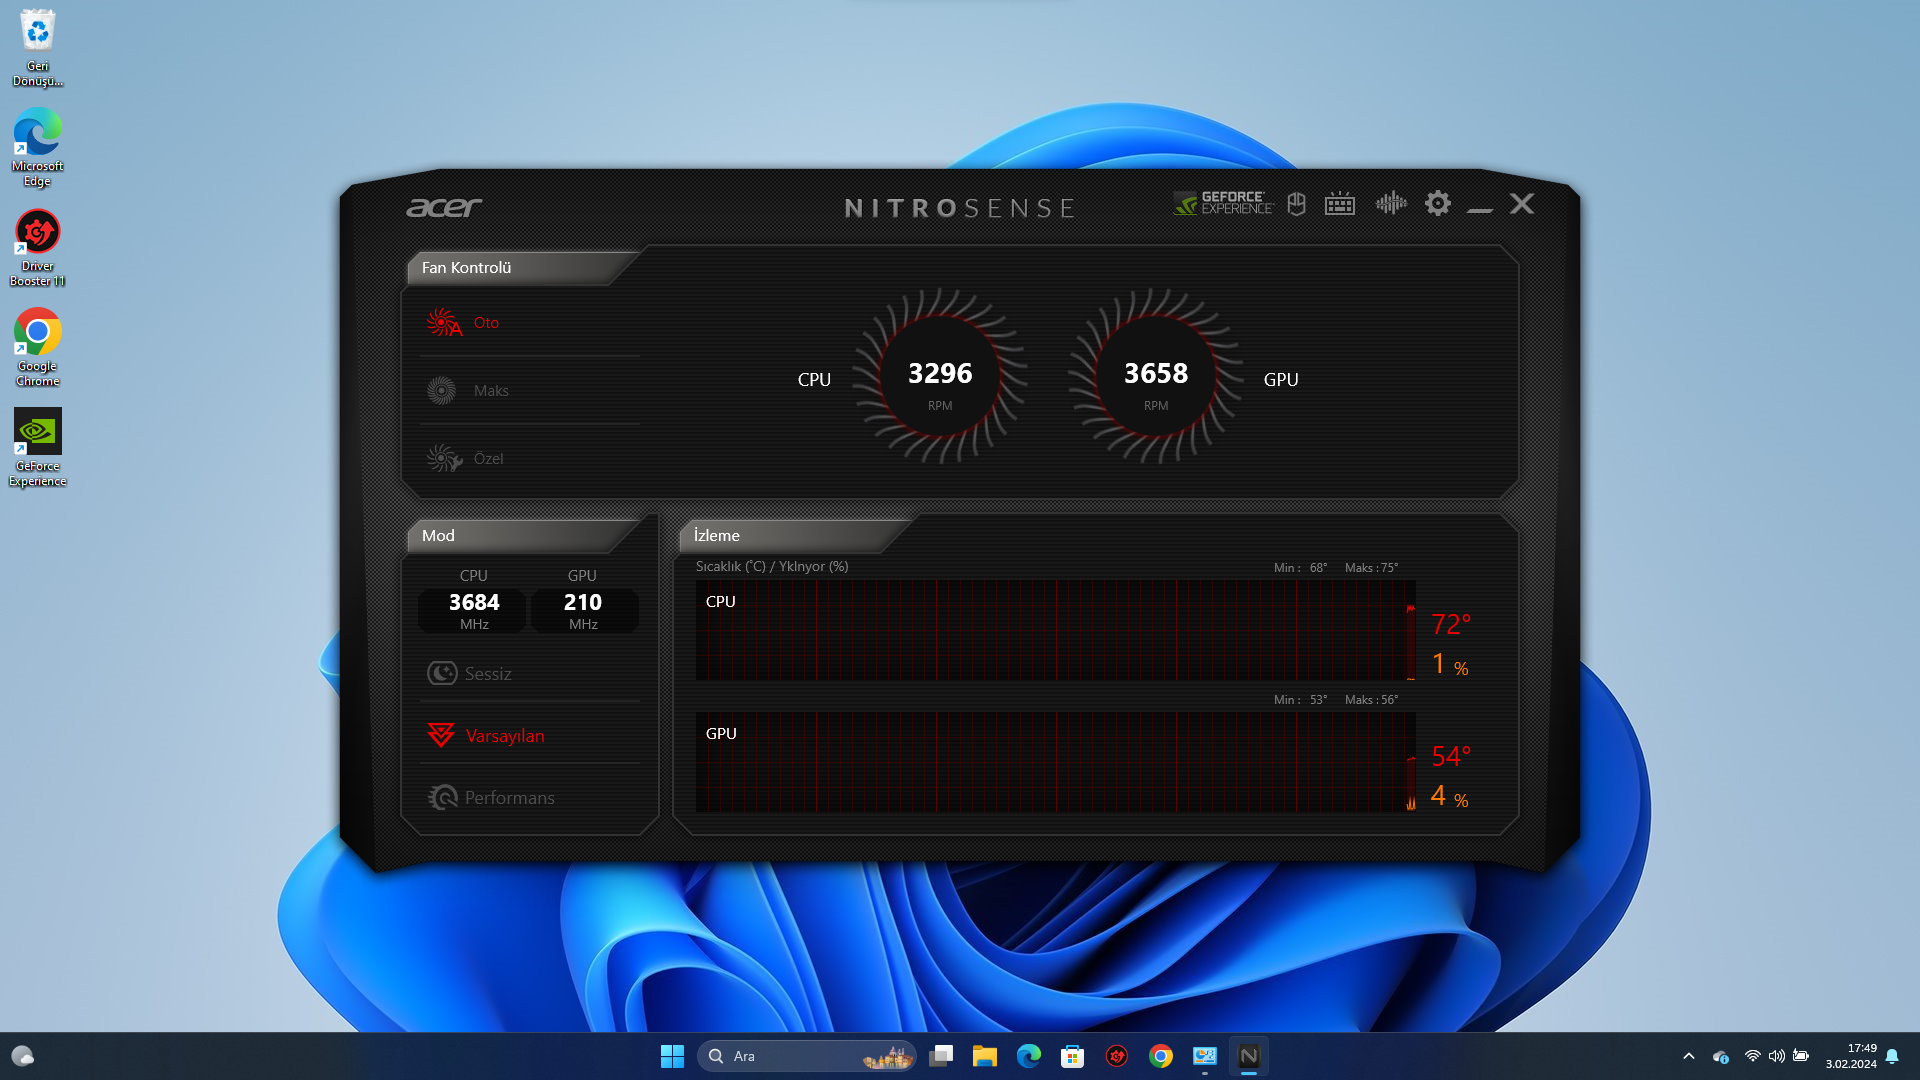
Task: Click the acer logo in NitroSense
Action: 444,207
